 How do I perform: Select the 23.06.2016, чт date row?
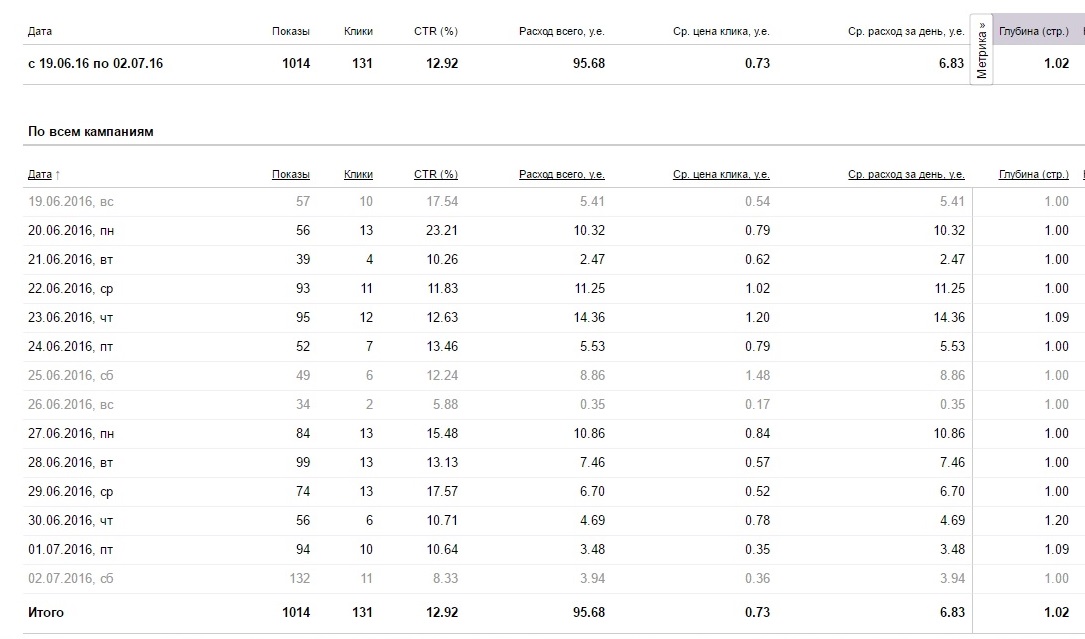(71, 318)
